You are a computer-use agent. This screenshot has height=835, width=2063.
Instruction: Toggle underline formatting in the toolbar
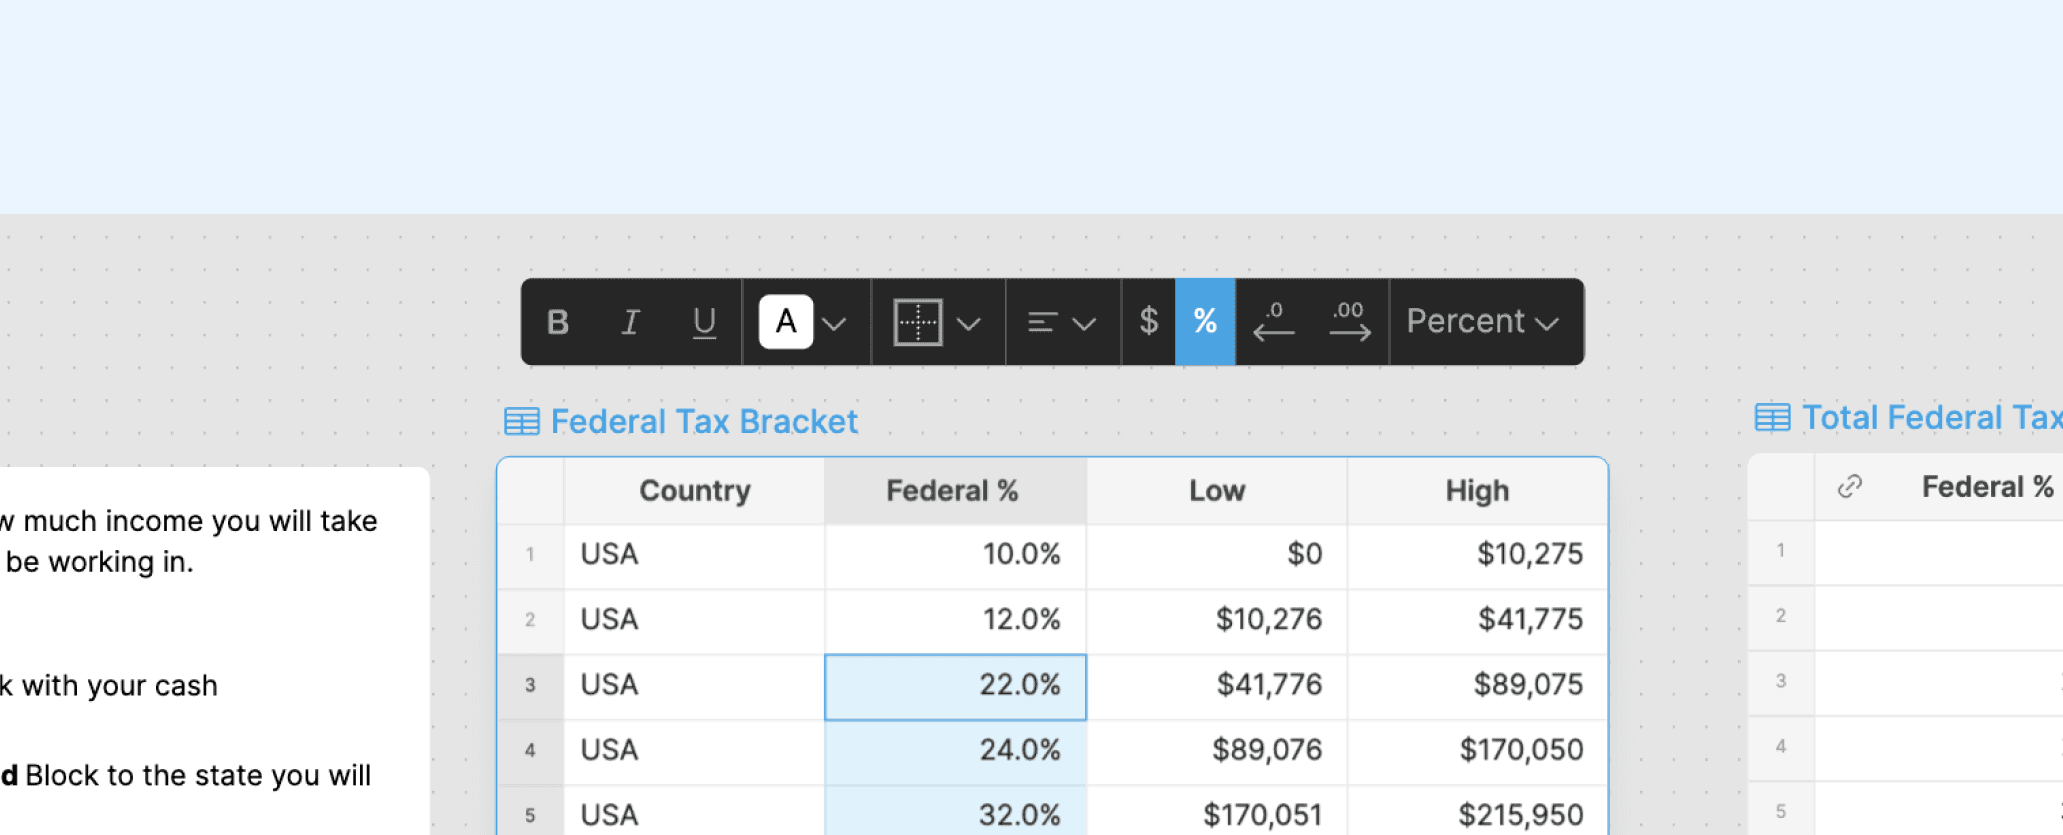coord(704,322)
